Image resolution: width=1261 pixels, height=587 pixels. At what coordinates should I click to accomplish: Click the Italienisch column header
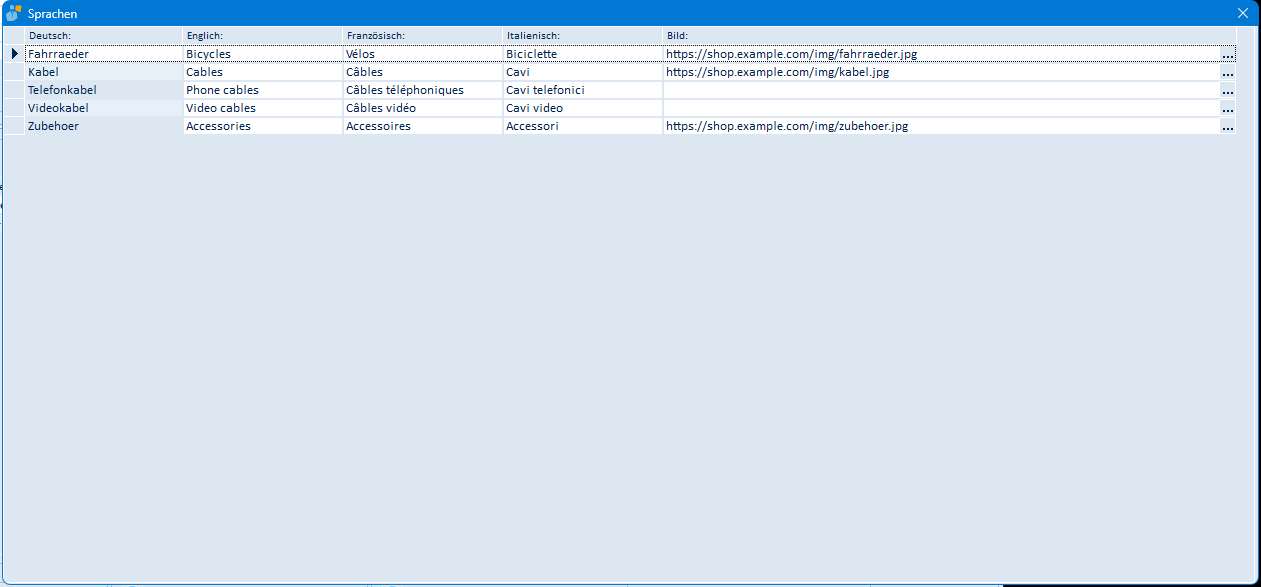click(x=583, y=36)
